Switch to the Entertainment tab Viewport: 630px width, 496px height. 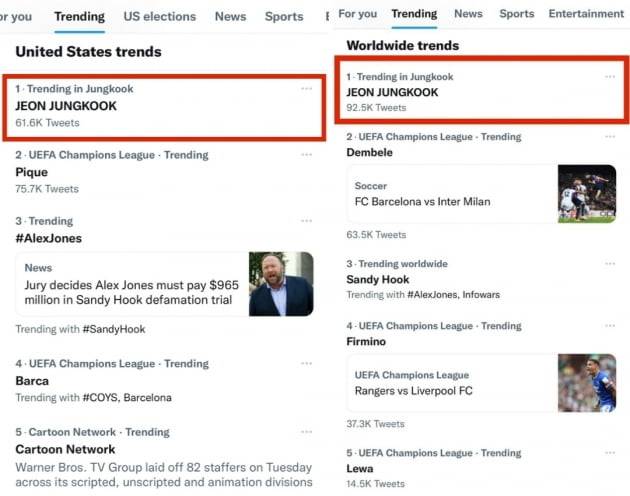click(586, 14)
